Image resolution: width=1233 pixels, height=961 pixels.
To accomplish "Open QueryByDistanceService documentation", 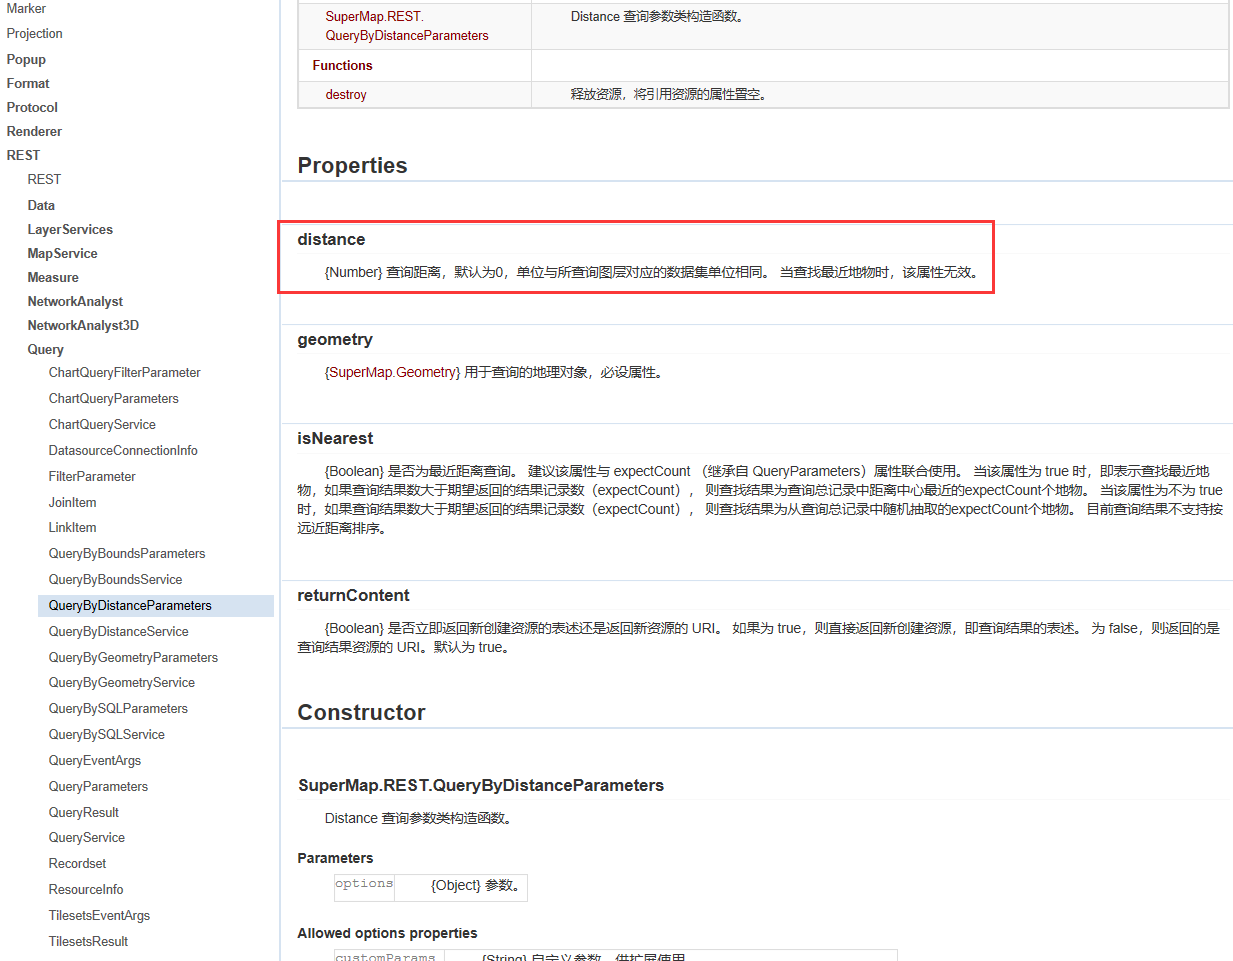I will tap(118, 631).
